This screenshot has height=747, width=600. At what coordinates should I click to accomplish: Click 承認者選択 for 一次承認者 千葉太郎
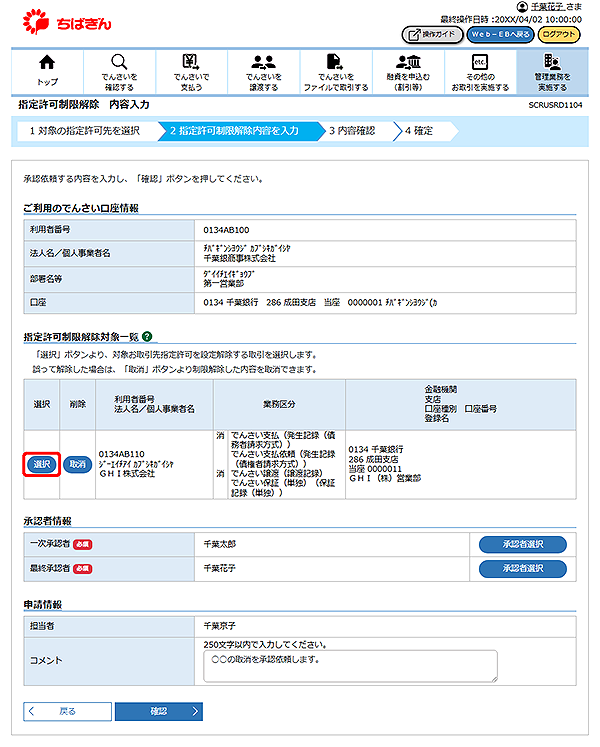523,545
